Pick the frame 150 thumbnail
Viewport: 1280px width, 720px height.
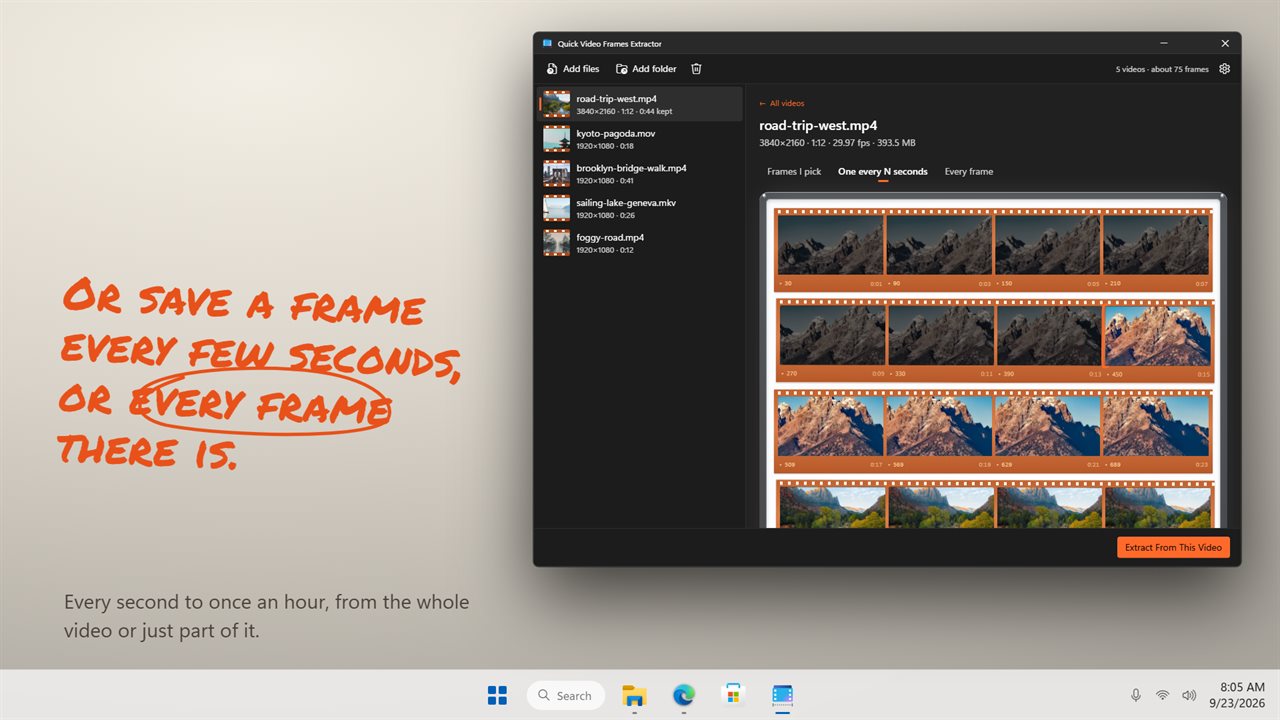1048,246
